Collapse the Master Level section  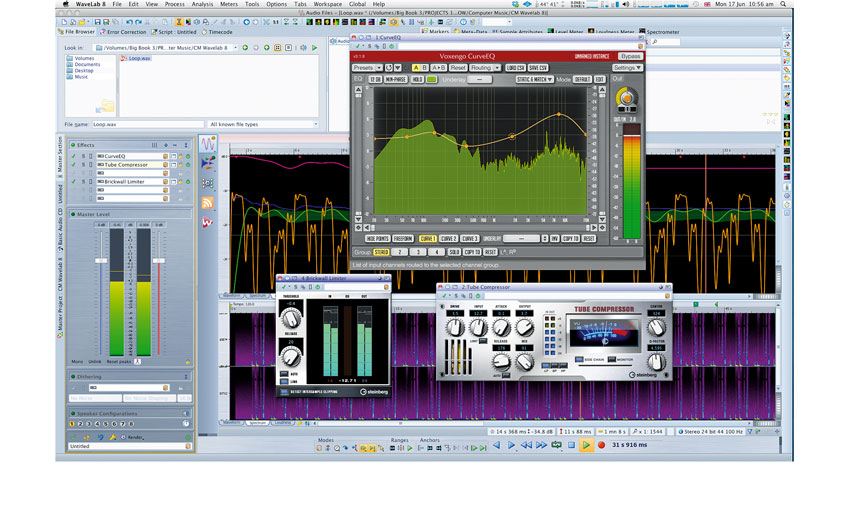coord(73,215)
